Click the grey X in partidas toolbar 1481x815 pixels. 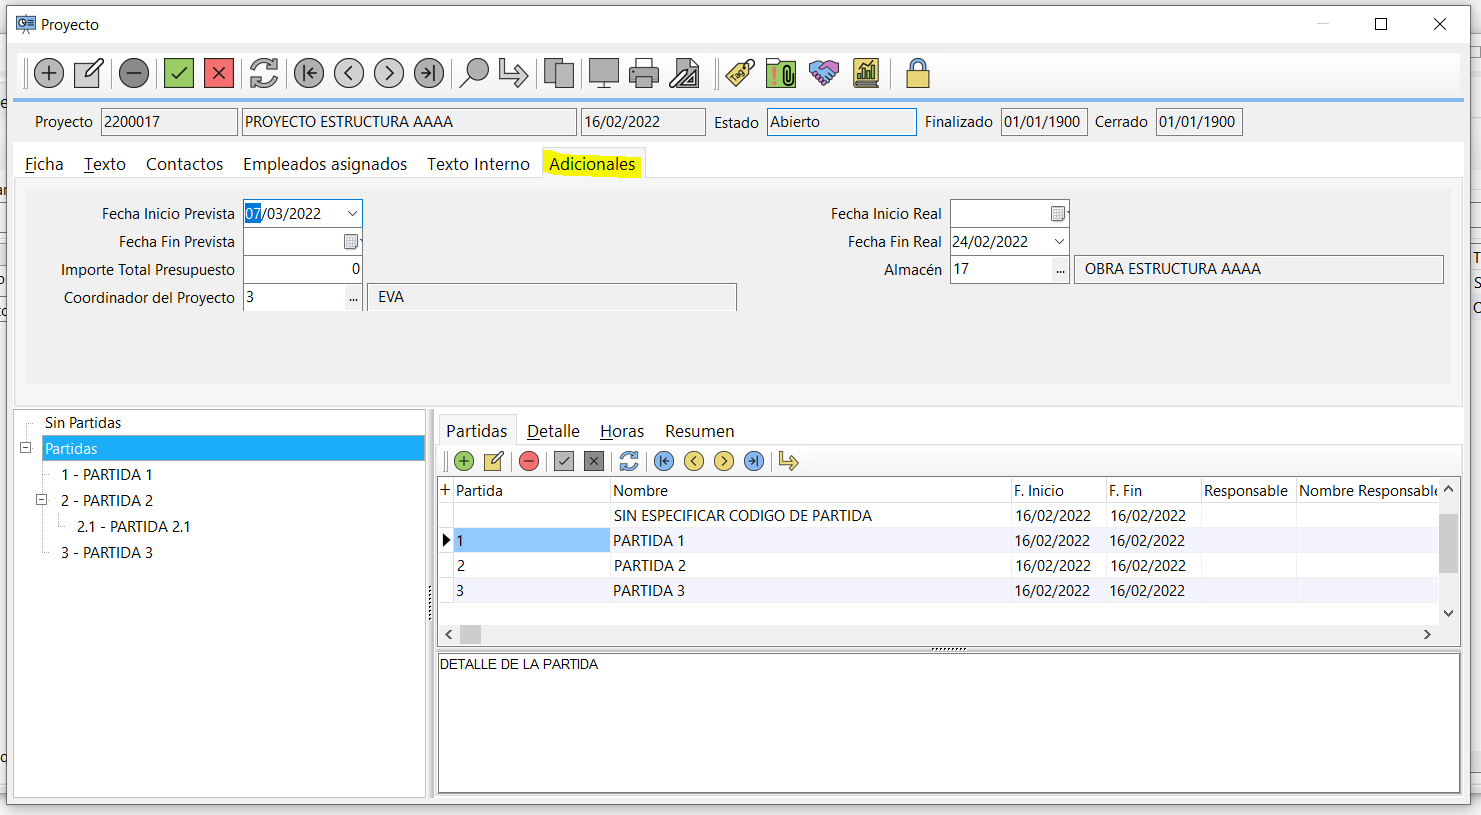[x=594, y=461]
